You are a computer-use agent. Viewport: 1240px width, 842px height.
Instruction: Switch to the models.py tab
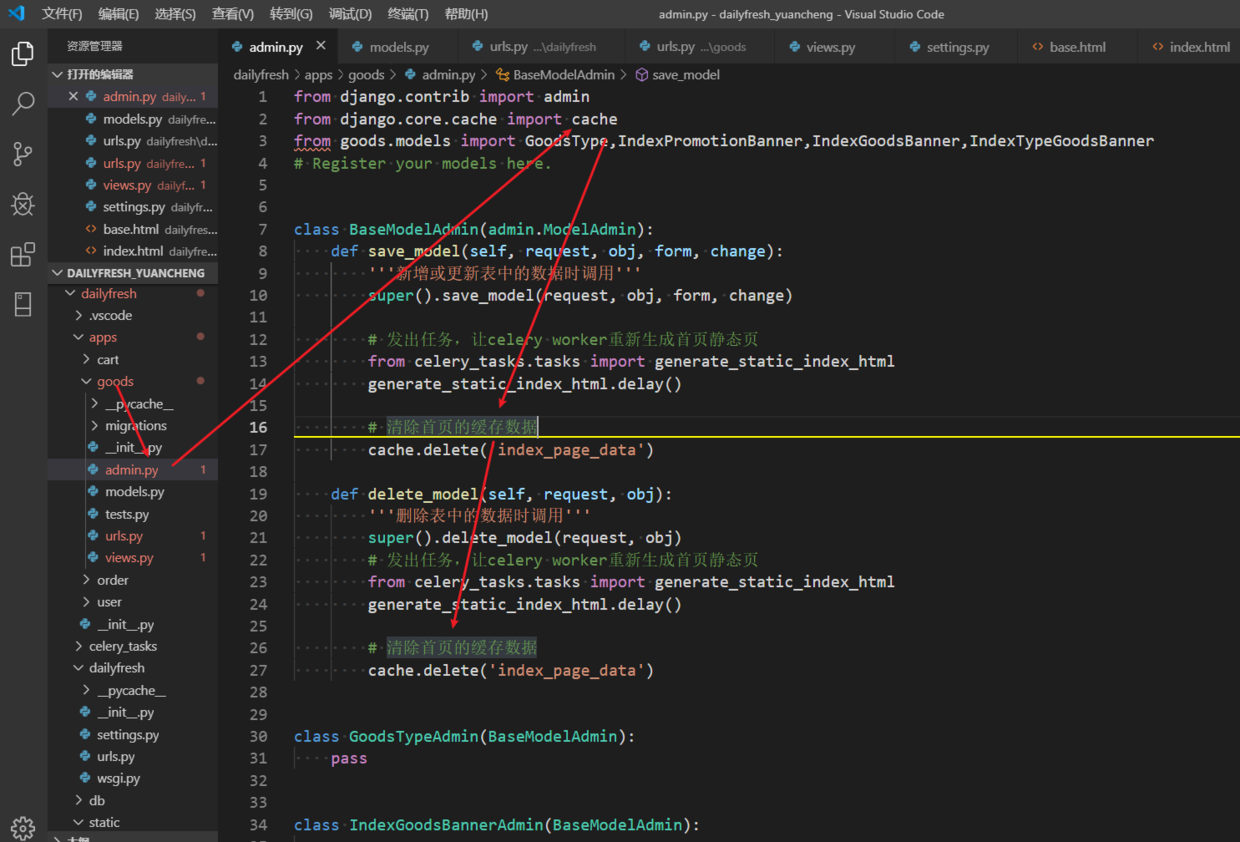click(x=398, y=47)
